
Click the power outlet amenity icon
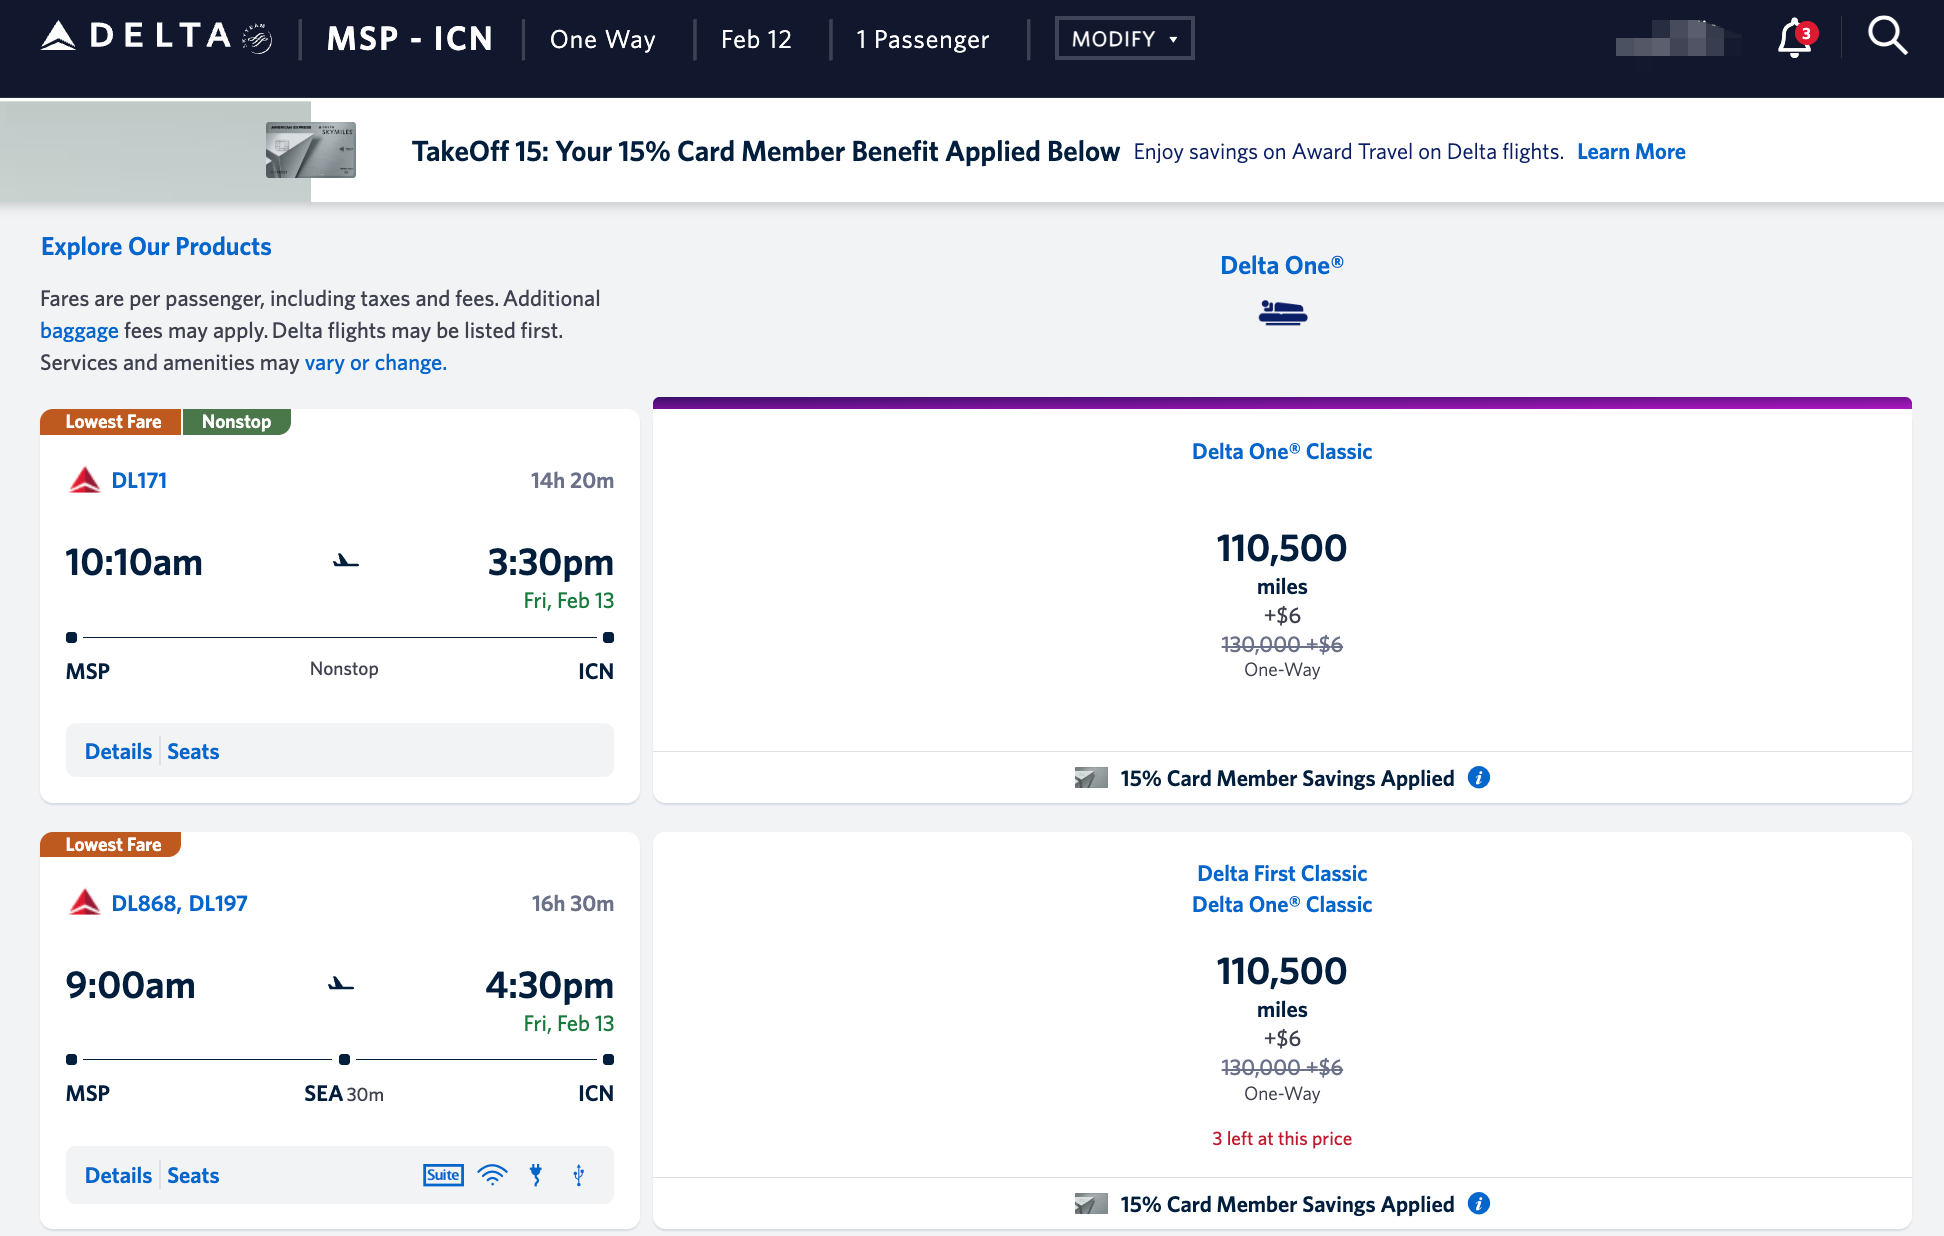click(536, 1175)
